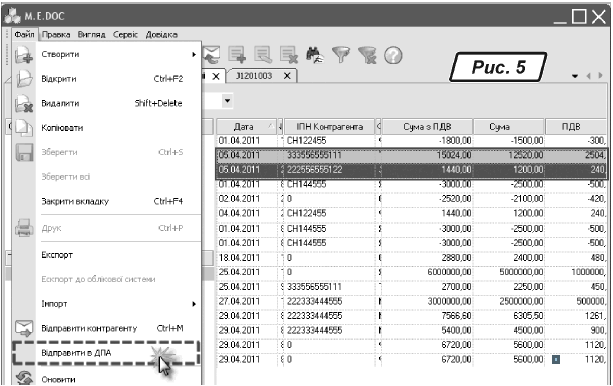Select the cell 6000000,00

coord(427,272)
